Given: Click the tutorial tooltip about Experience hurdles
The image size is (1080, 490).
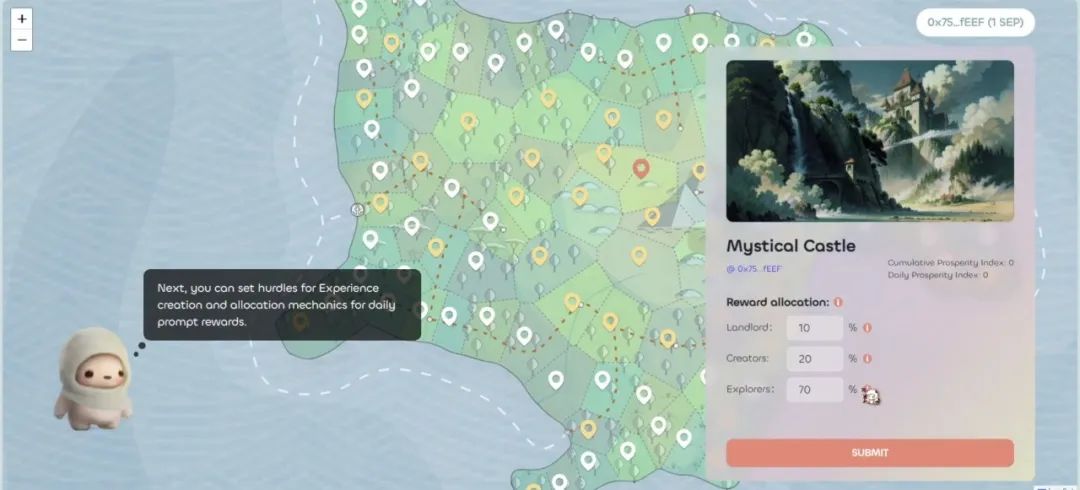Looking at the screenshot, I should click(281, 305).
